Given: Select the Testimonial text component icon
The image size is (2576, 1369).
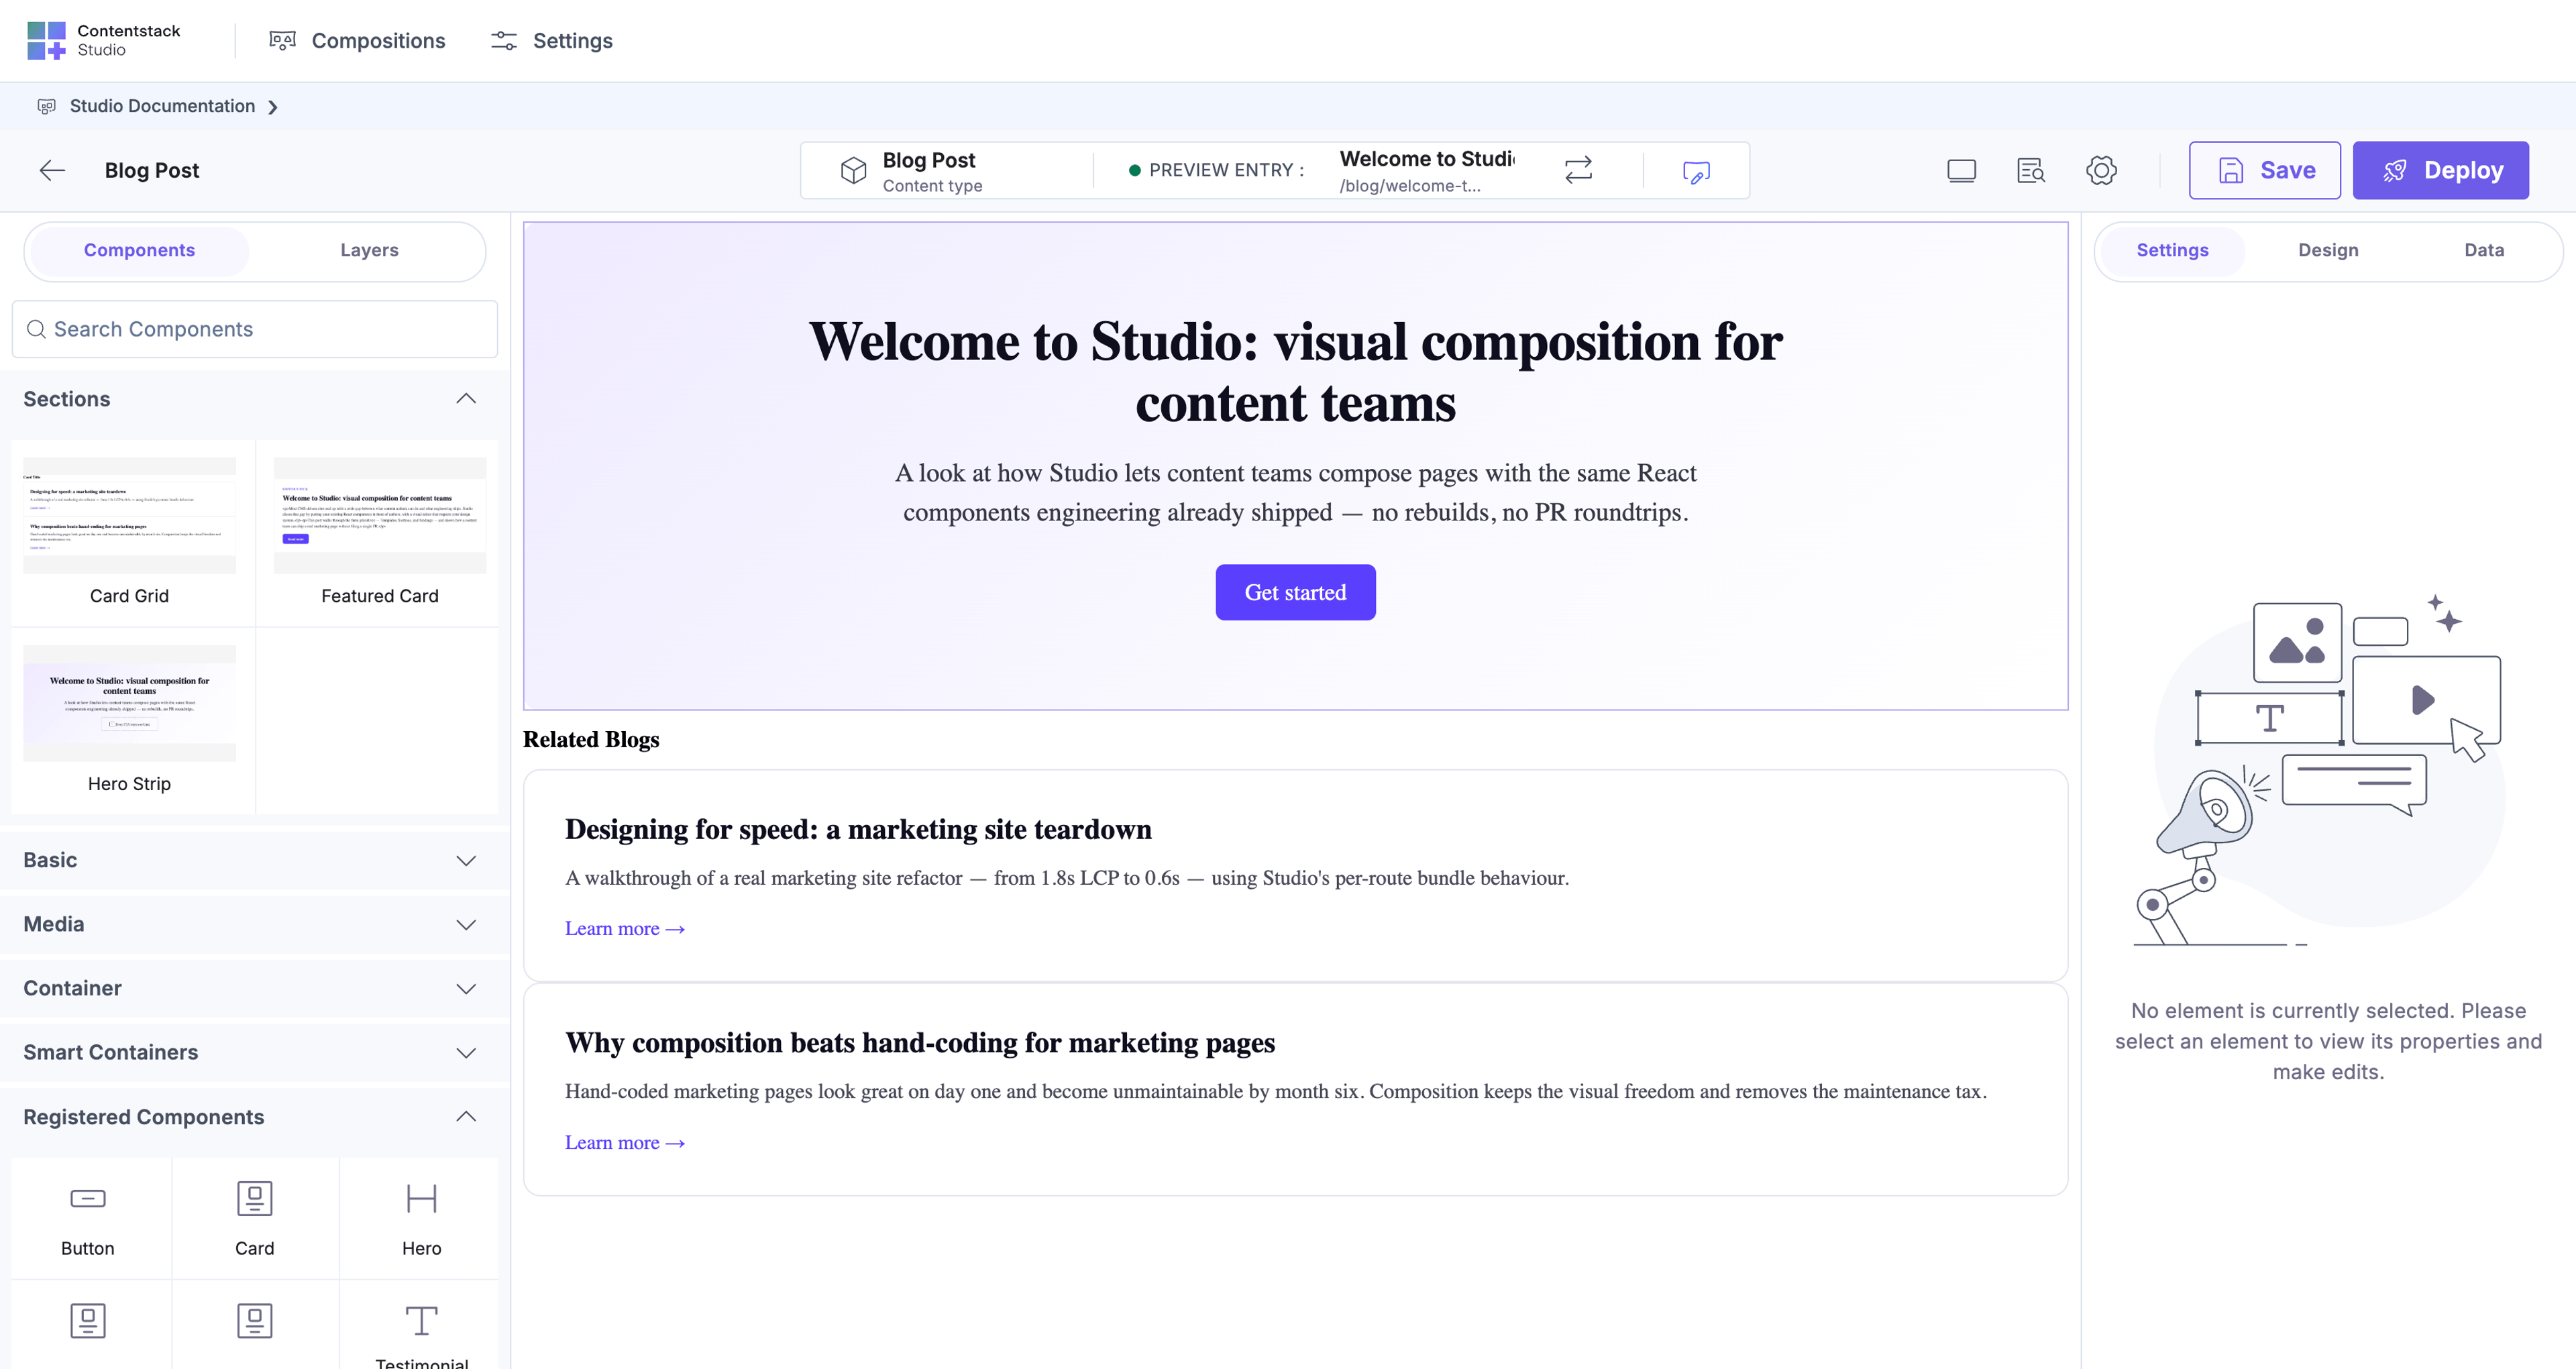Looking at the screenshot, I should (x=421, y=1321).
